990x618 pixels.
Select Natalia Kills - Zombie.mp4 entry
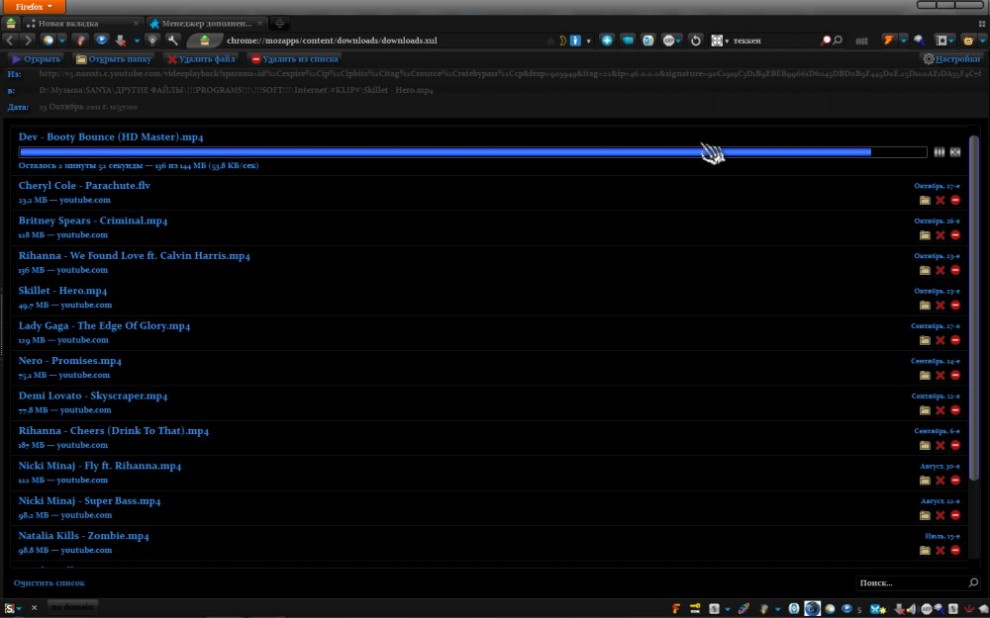tap(489, 543)
